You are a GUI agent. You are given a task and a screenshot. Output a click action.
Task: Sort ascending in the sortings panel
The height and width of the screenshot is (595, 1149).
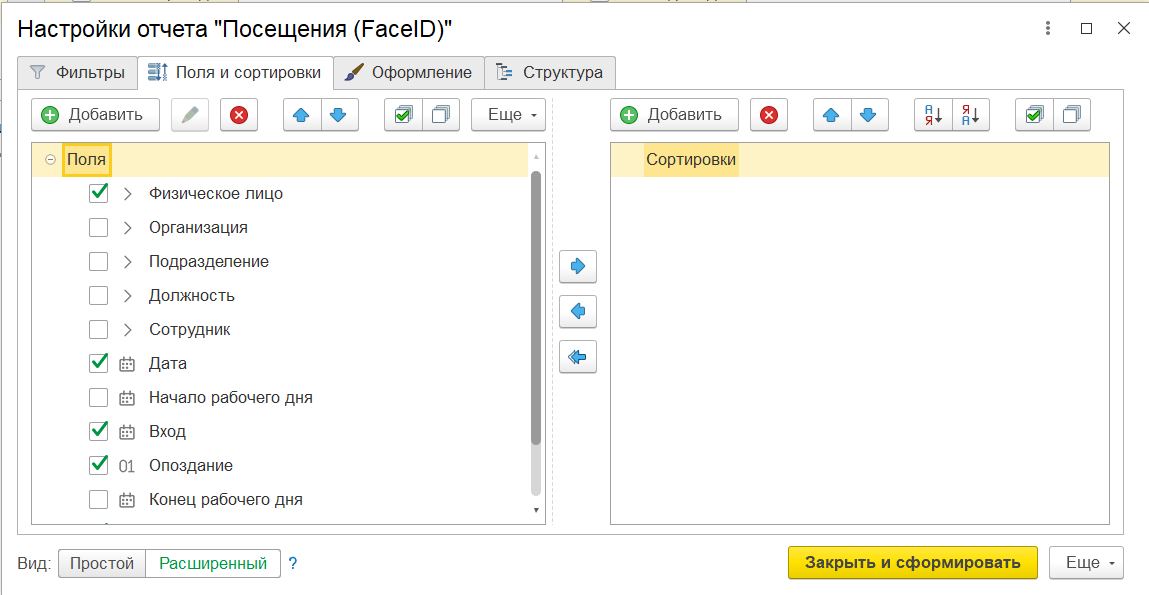(934, 115)
